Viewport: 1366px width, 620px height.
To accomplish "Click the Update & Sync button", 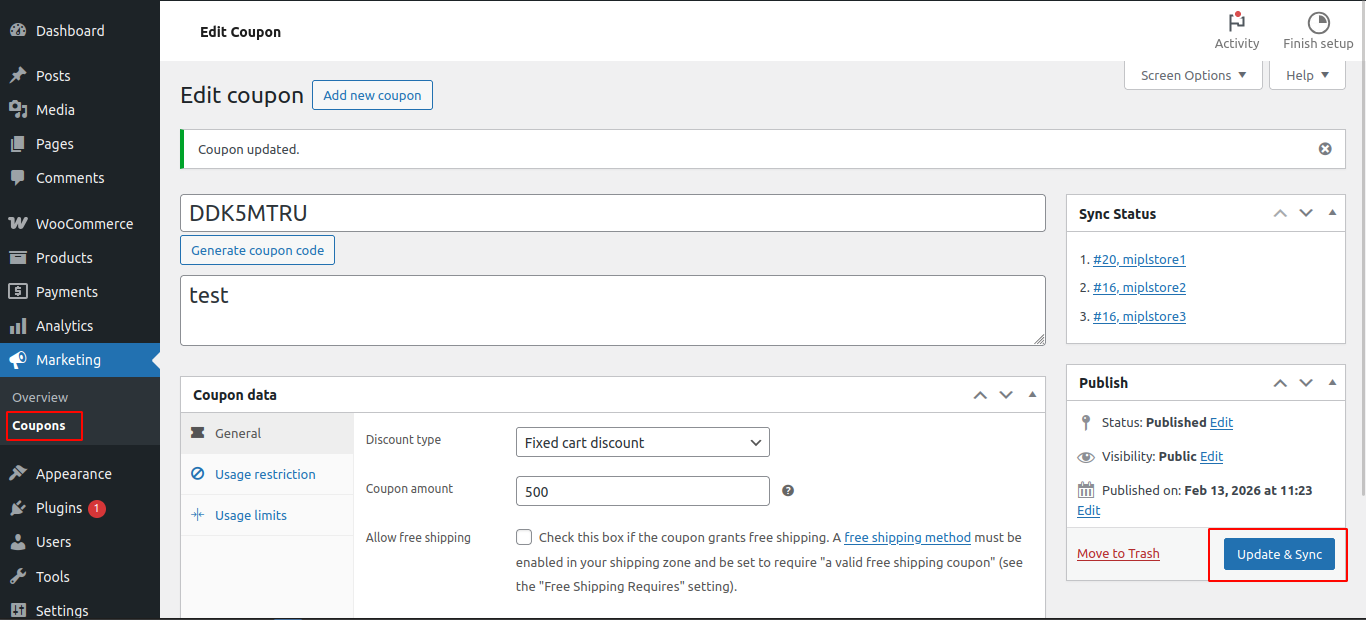I will [1279, 554].
